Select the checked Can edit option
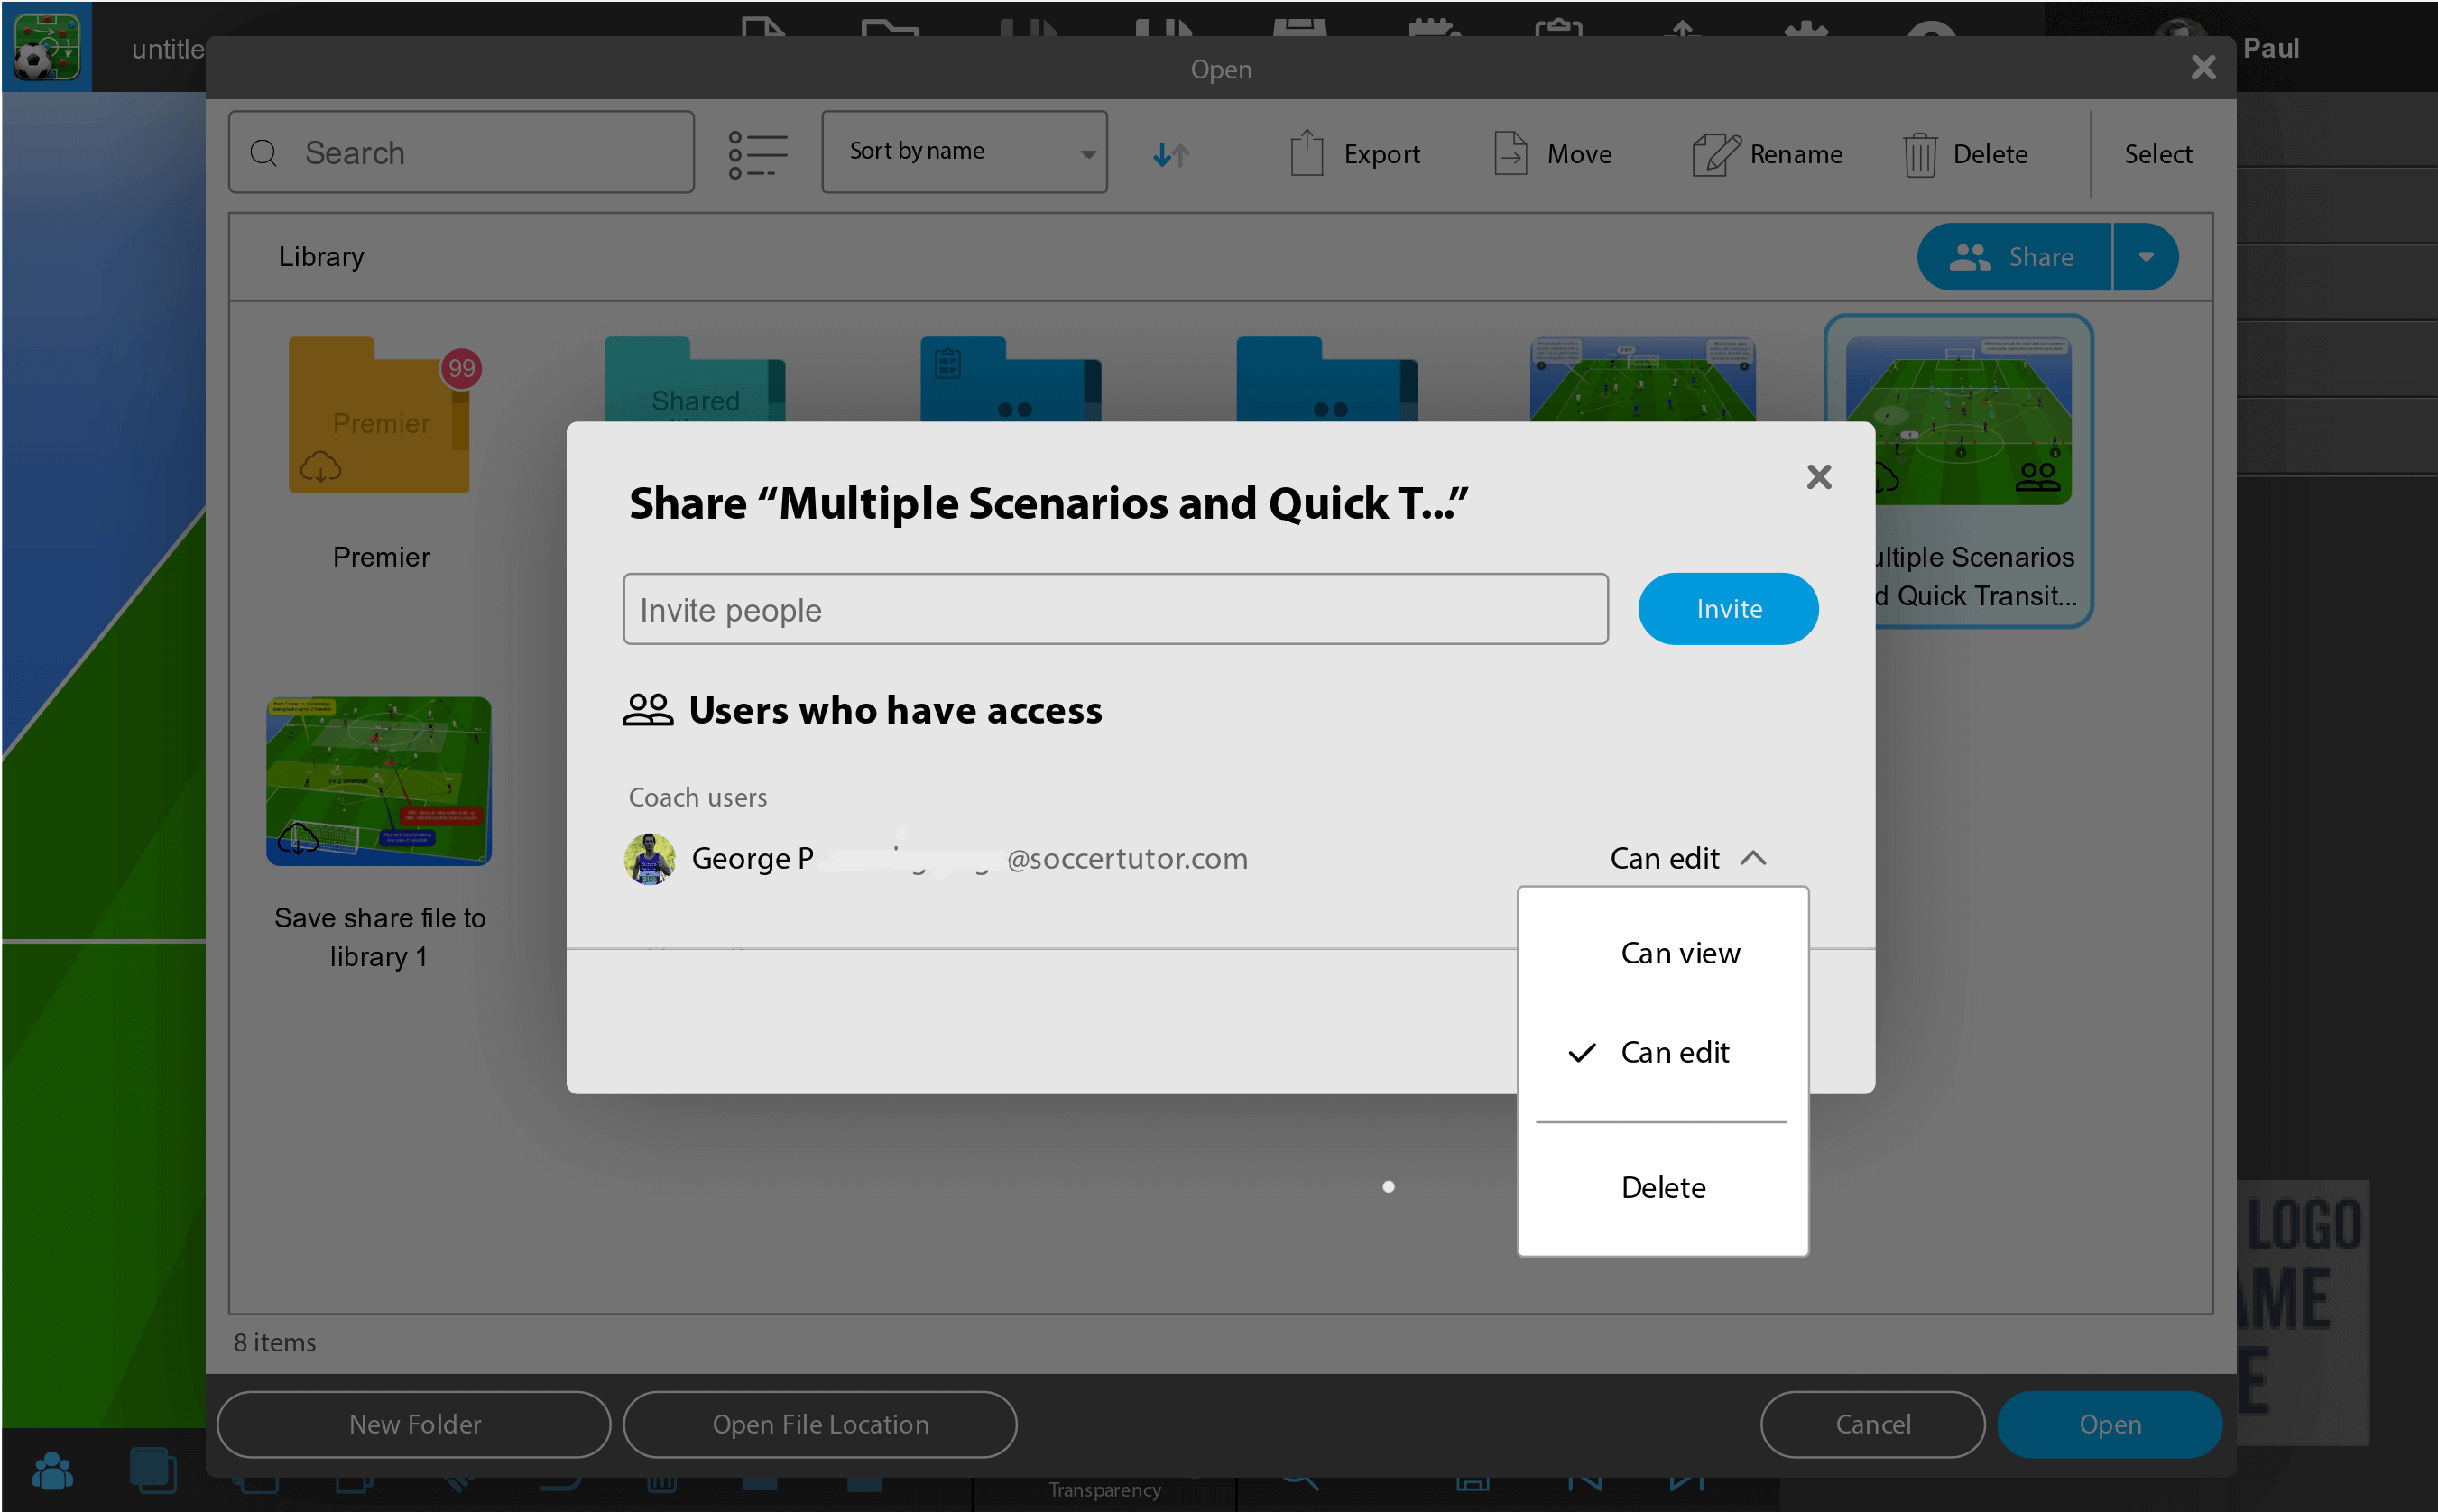This screenshot has width=2438, height=1512. (1673, 1052)
